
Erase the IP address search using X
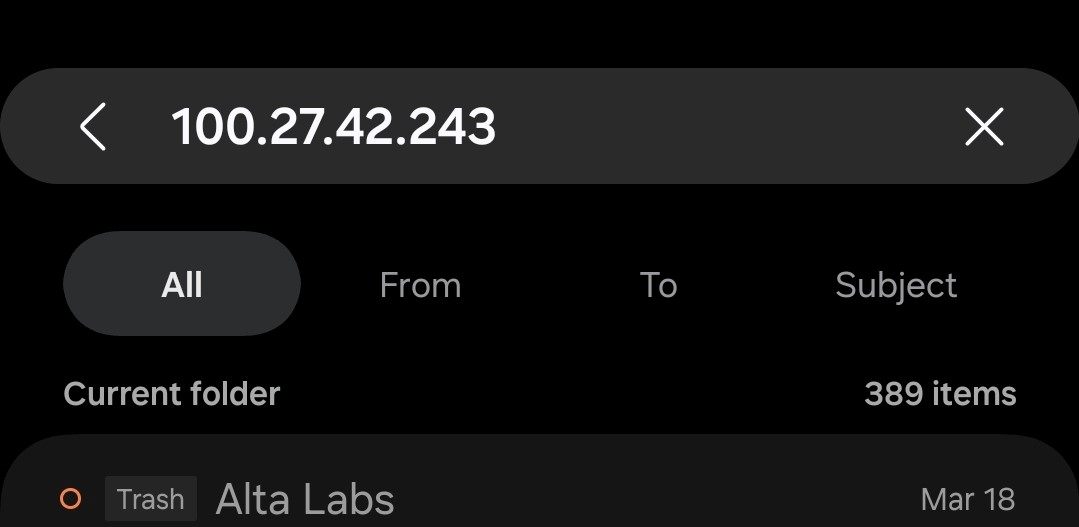click(x=984, y=127)
